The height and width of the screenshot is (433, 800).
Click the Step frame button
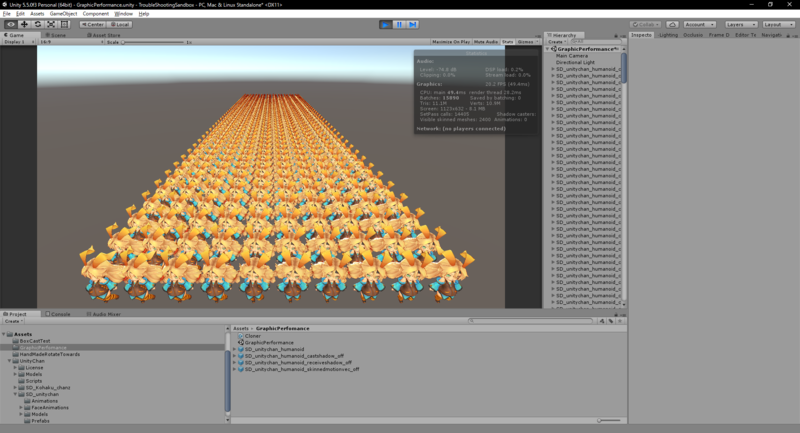coord(413,24)
